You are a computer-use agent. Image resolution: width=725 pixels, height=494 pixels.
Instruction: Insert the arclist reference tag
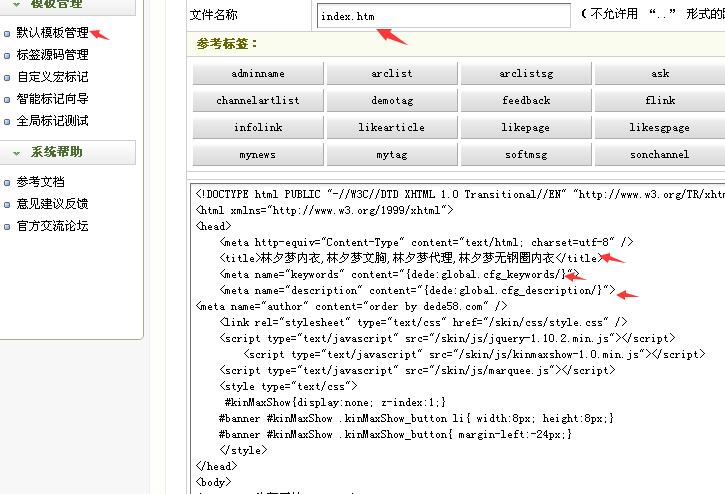[x=392, y=74]
